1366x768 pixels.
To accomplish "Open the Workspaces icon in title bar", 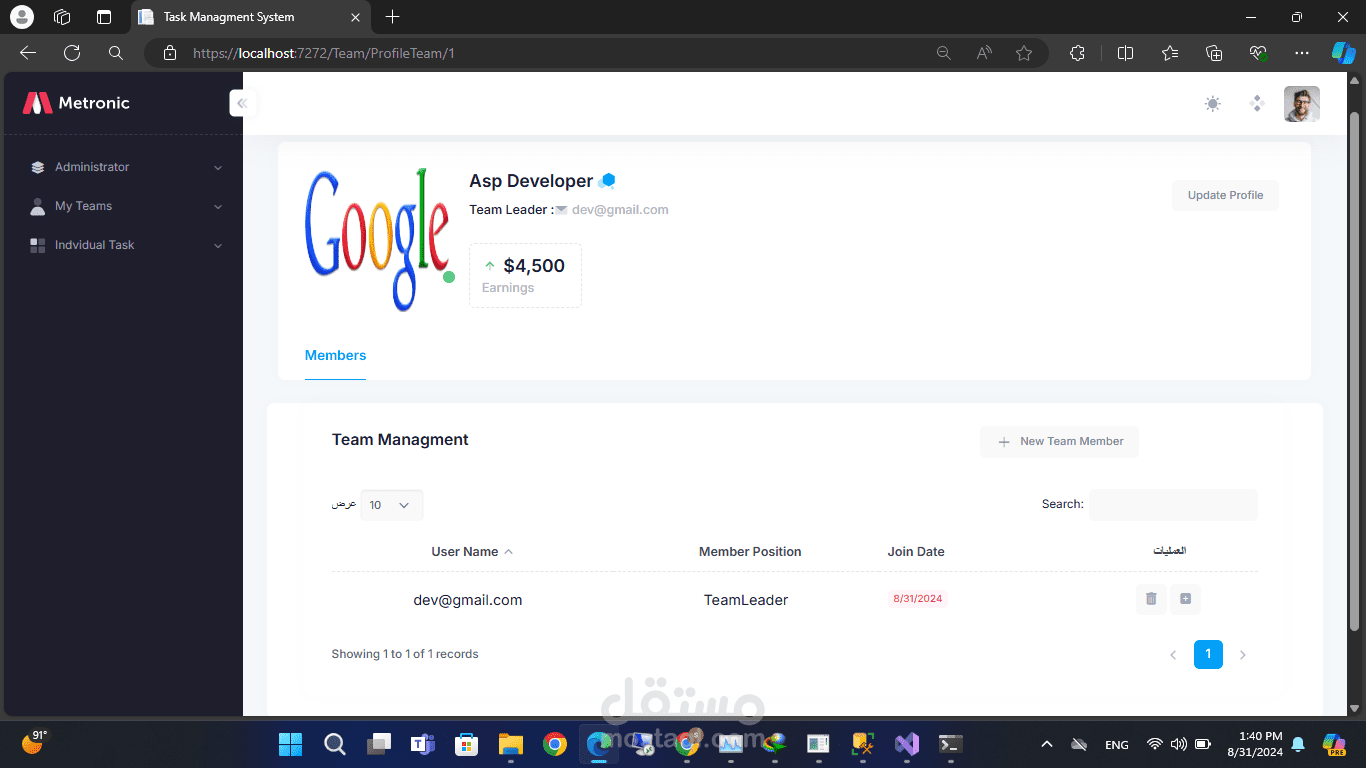I will (62, 17).
